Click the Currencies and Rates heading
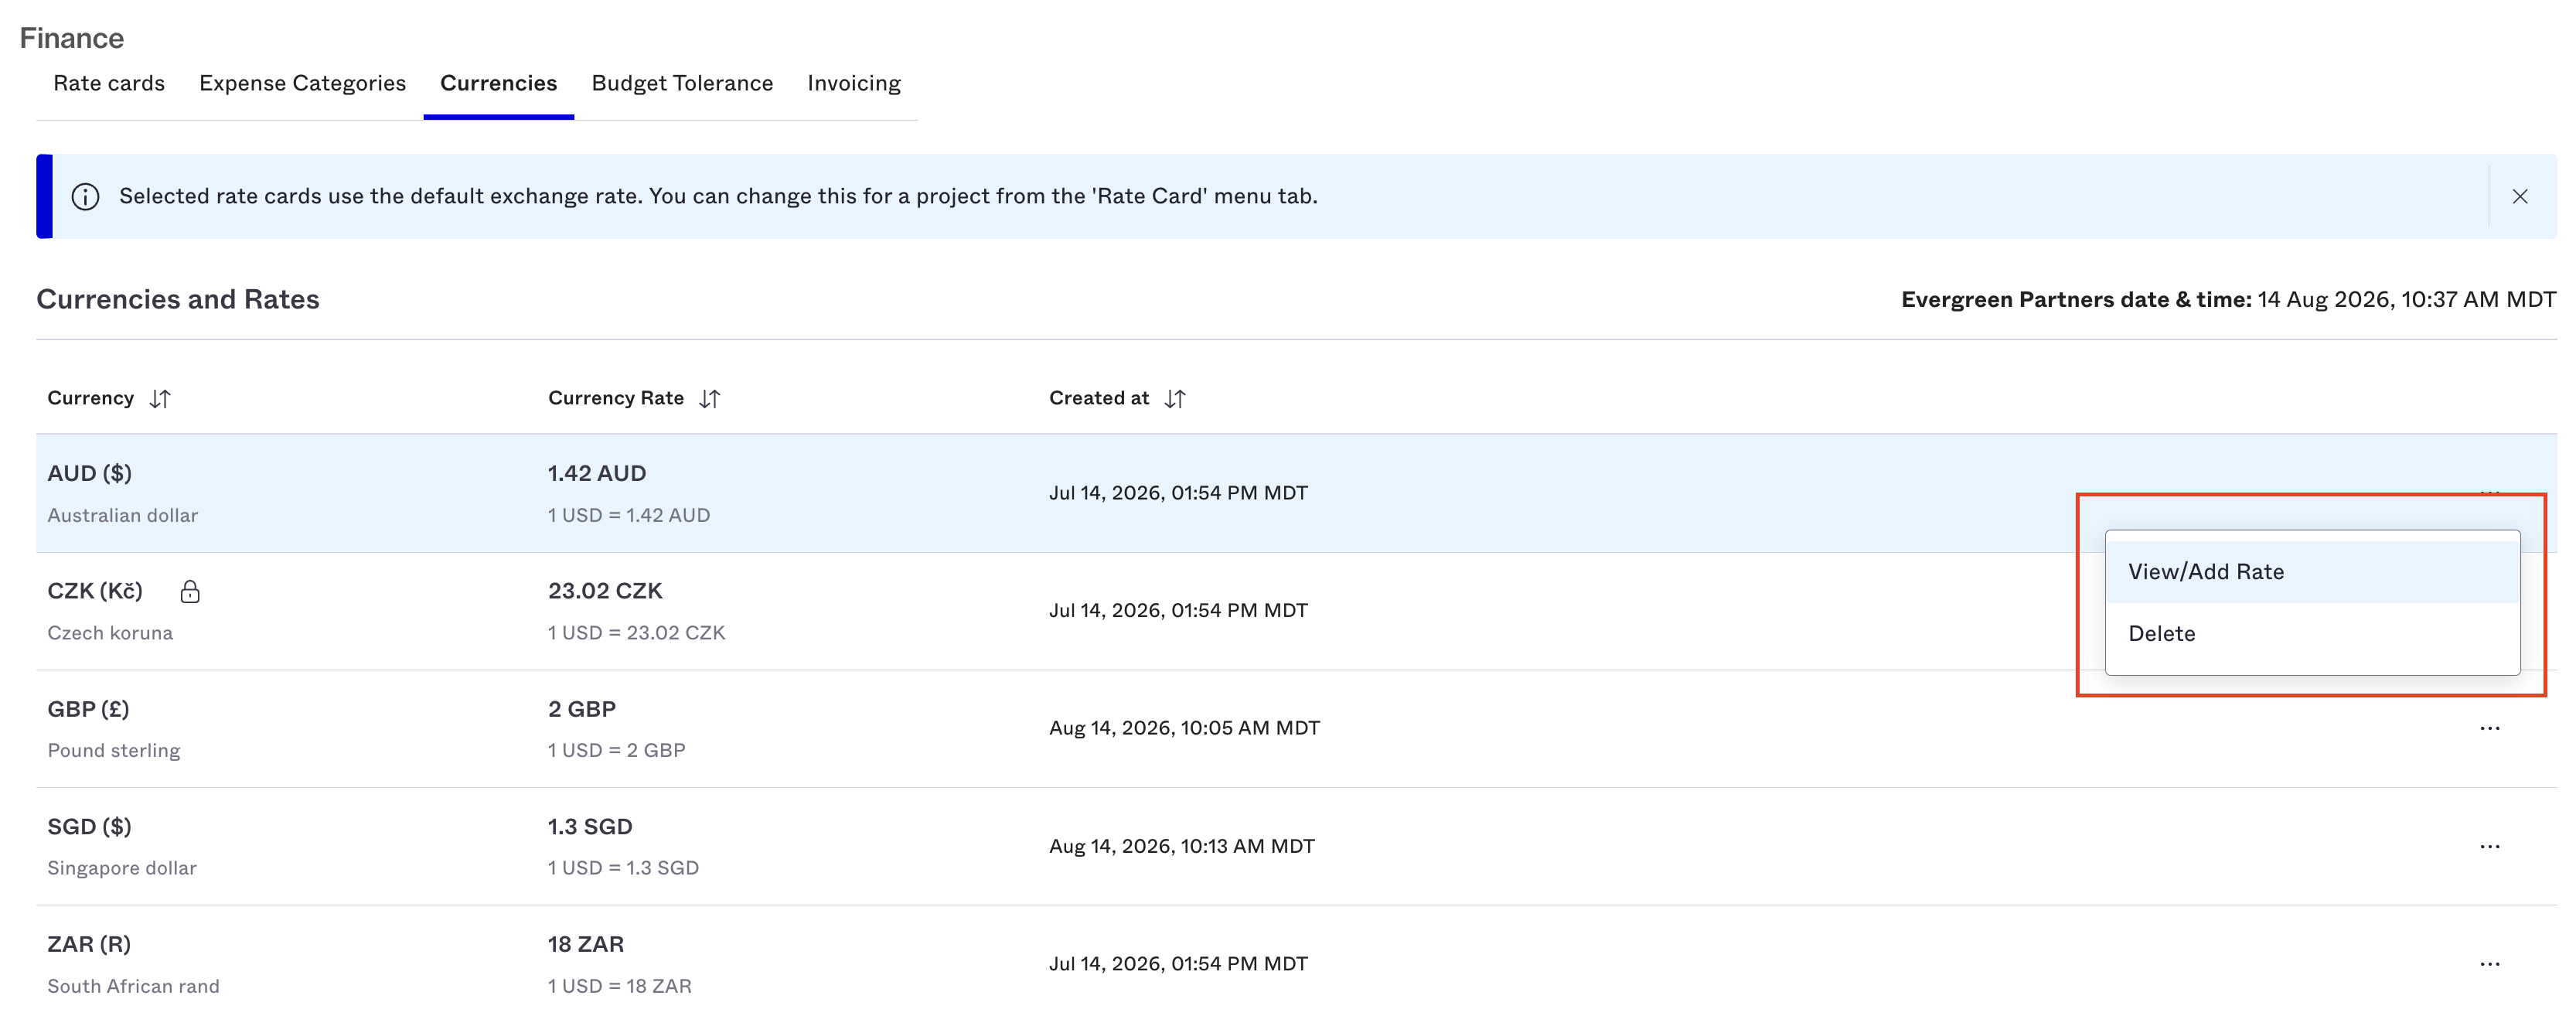 pyautogui.click(x=178, y=299)
